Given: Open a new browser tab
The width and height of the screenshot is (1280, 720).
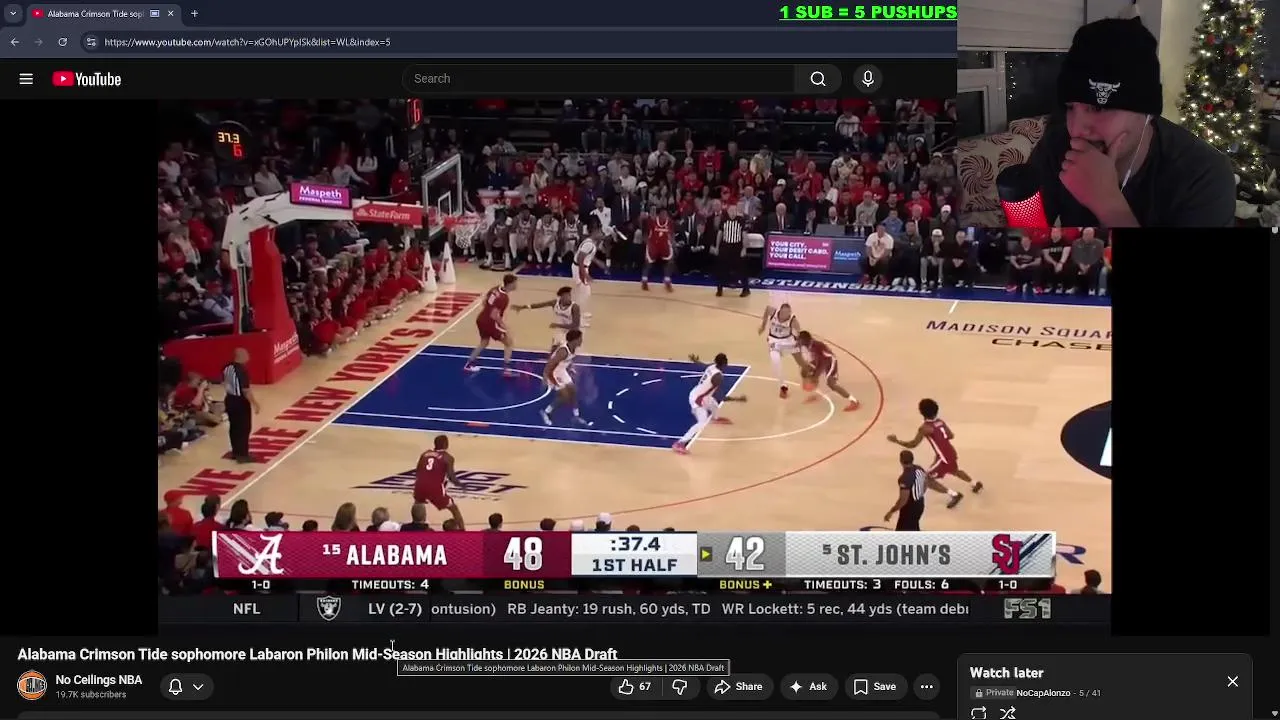Looking at the screenshot, I should (x=195, y=13).
